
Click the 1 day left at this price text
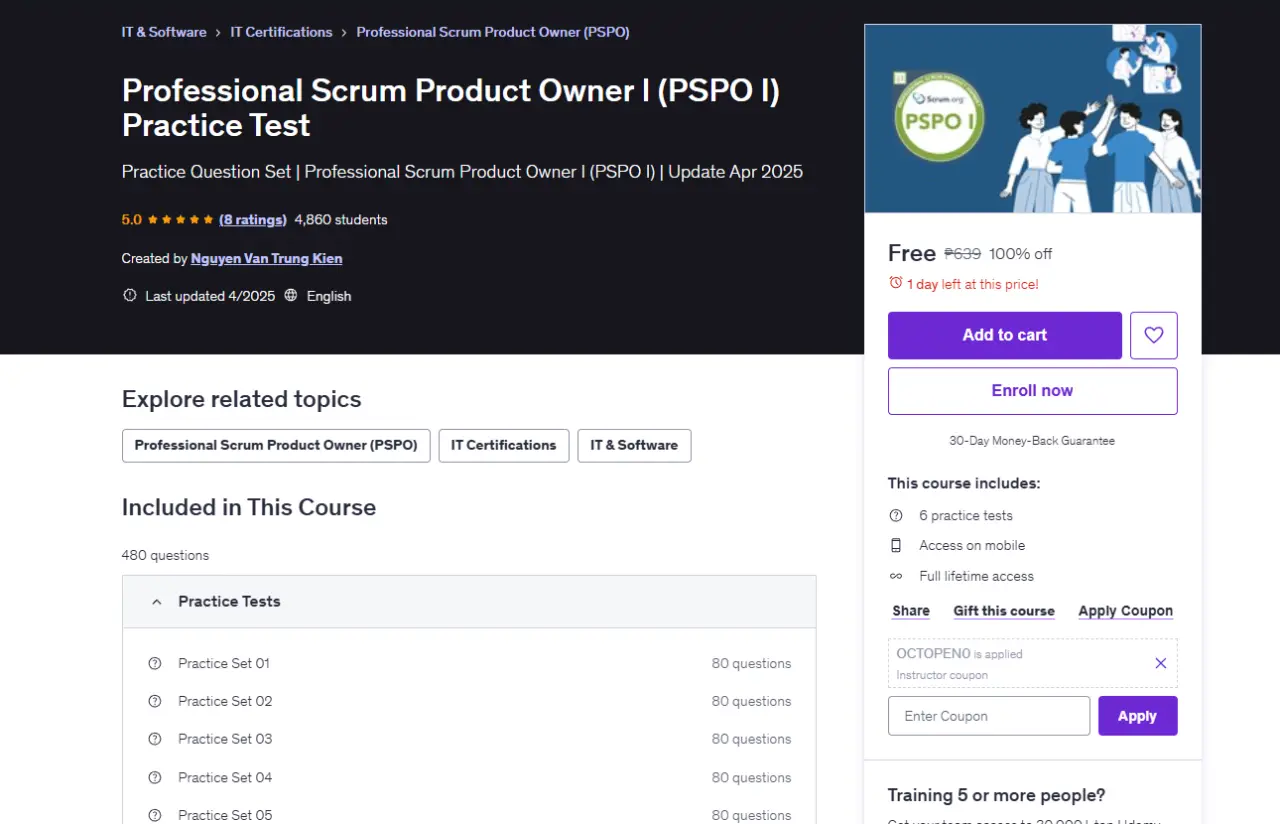(973, 284)
